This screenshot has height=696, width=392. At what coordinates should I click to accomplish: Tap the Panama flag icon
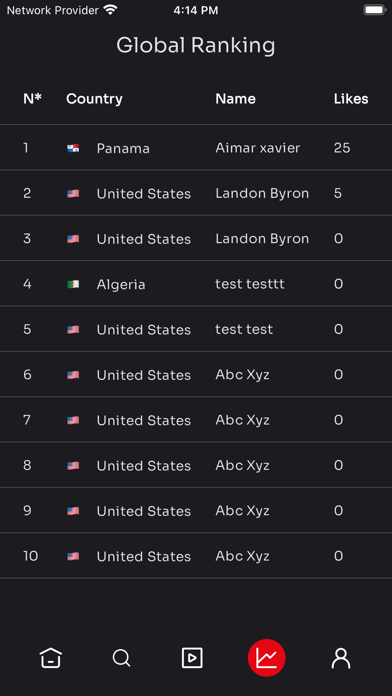73,148
